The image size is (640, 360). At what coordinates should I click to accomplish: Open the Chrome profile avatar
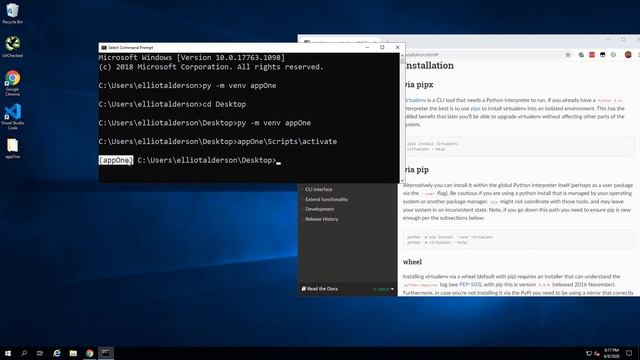(x=628, y=55)
